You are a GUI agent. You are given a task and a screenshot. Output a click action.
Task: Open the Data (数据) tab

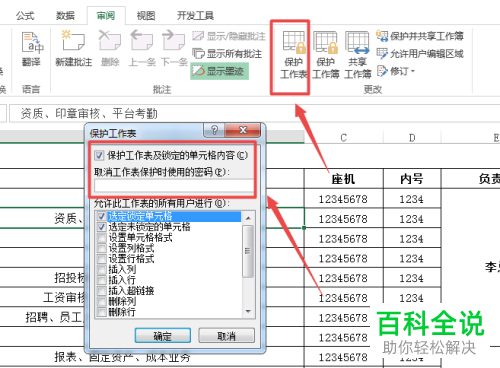[x=65, y=16]
